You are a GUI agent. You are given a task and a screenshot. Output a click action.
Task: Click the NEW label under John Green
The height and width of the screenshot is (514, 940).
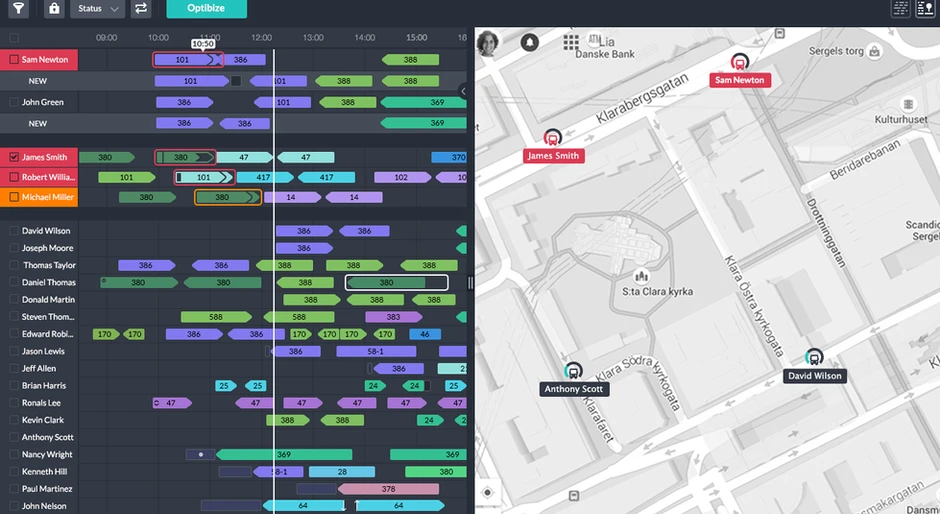(37, 124)
